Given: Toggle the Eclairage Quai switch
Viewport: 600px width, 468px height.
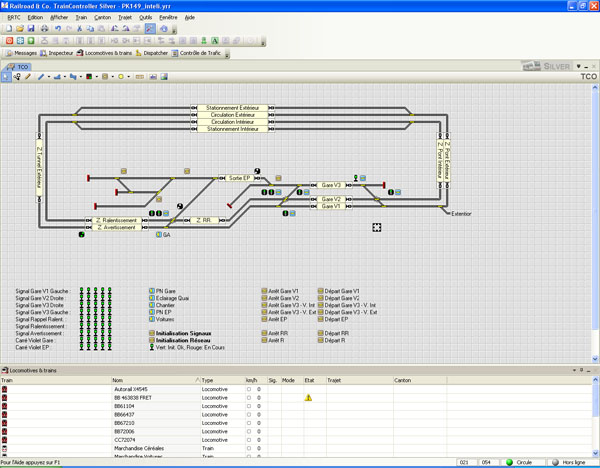Looking at the screenshot, I should pyautogui.click(x=152, y=298).
